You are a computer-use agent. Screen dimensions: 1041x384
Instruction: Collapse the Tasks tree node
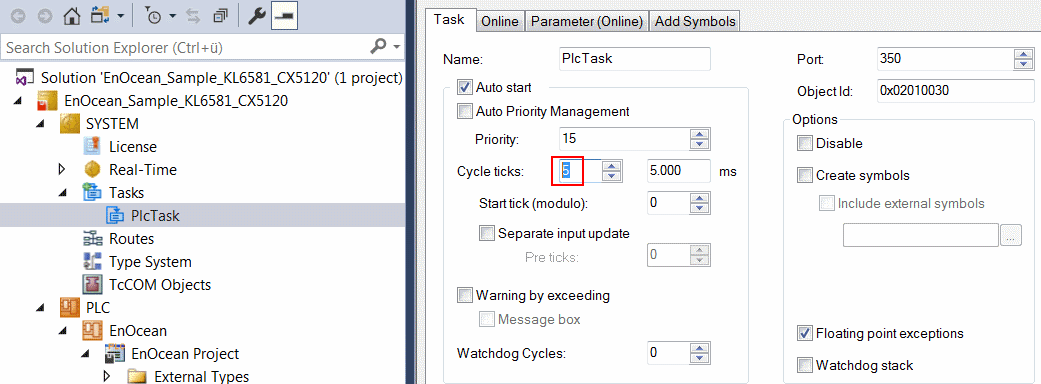coord(63,193)
